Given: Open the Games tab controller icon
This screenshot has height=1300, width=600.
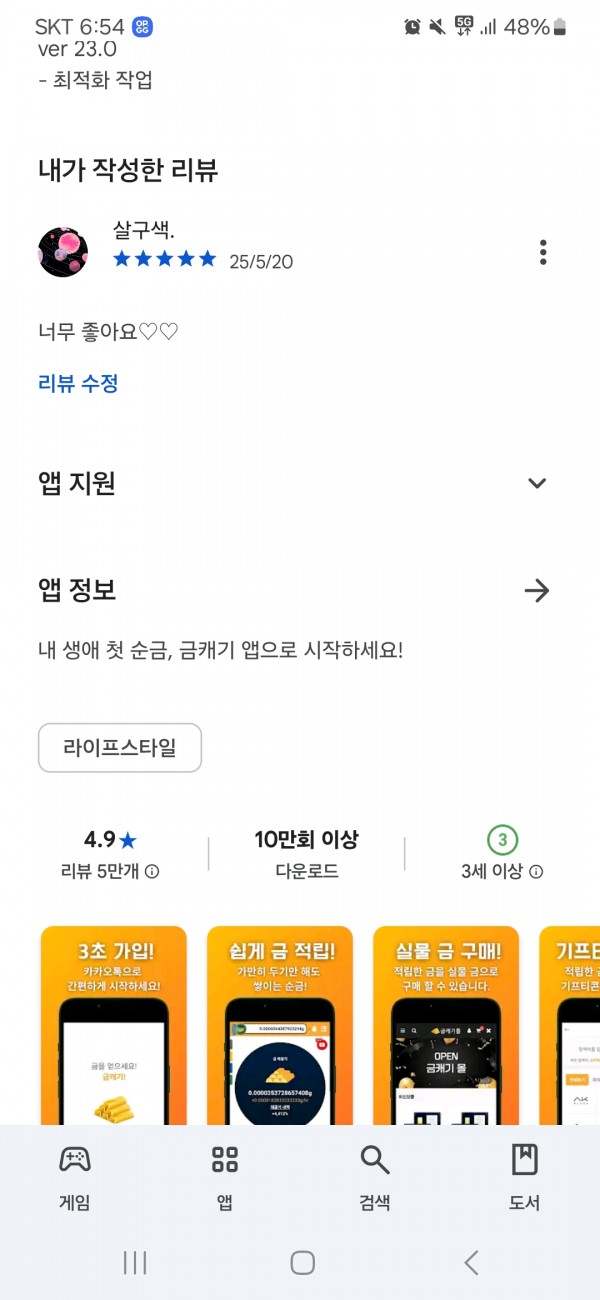Looking at the screenshot, I should click(x=75, y=1160).
